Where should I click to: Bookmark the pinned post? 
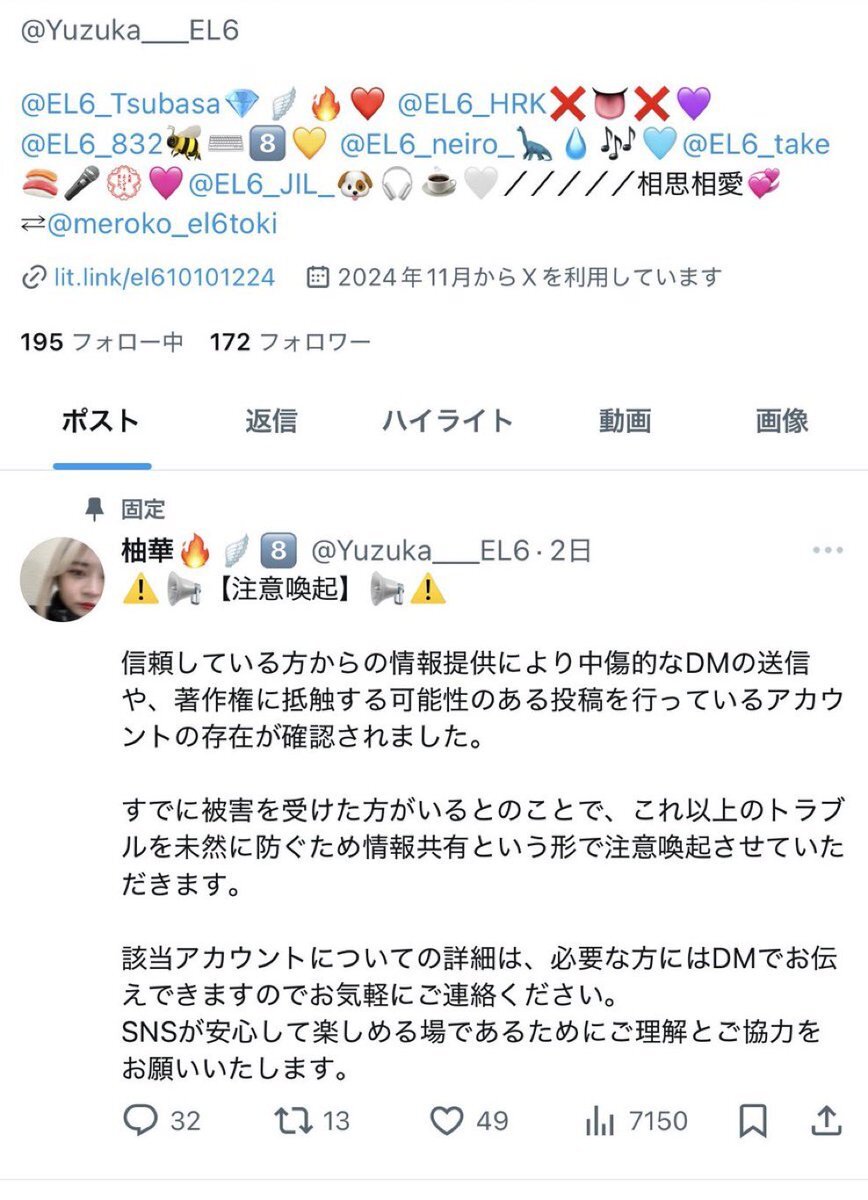752,1121
